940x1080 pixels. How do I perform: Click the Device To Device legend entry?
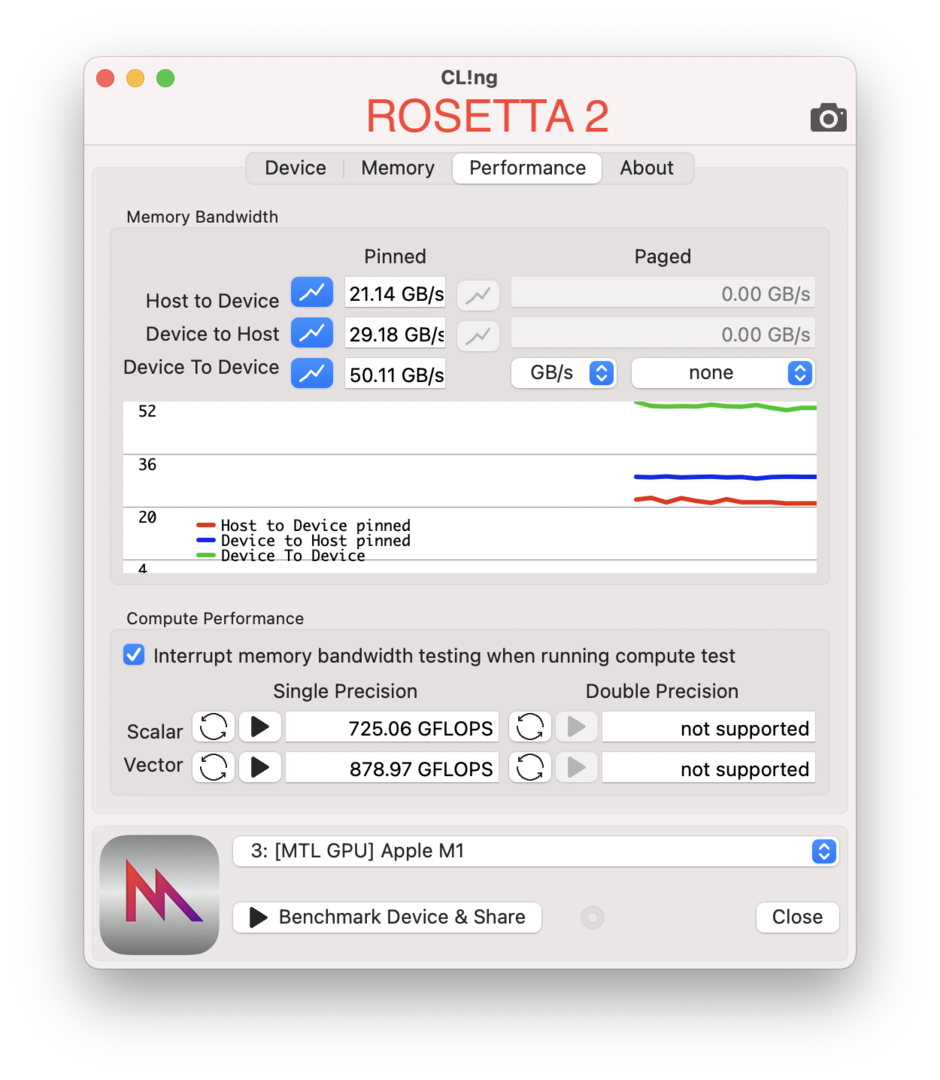coord(281,556)
